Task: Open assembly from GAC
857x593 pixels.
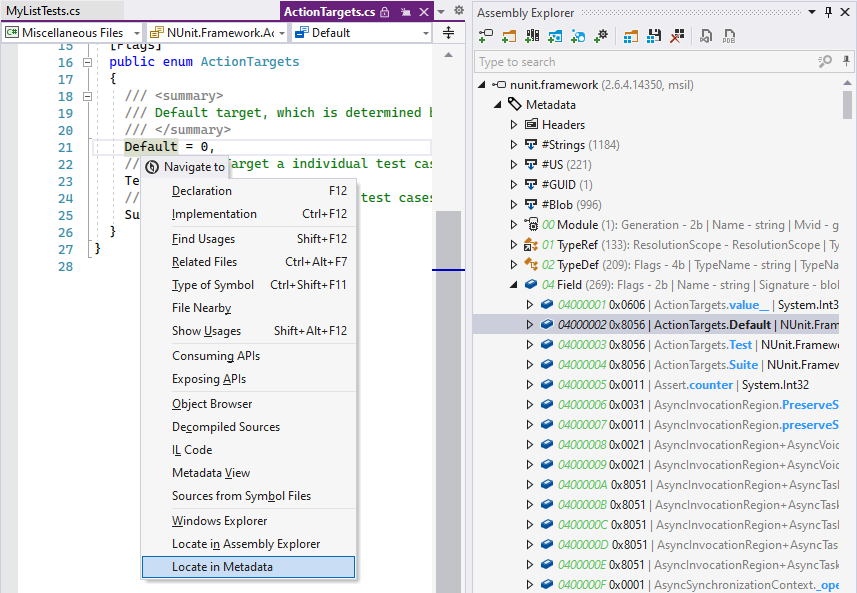Action: (x=533, y=35)
